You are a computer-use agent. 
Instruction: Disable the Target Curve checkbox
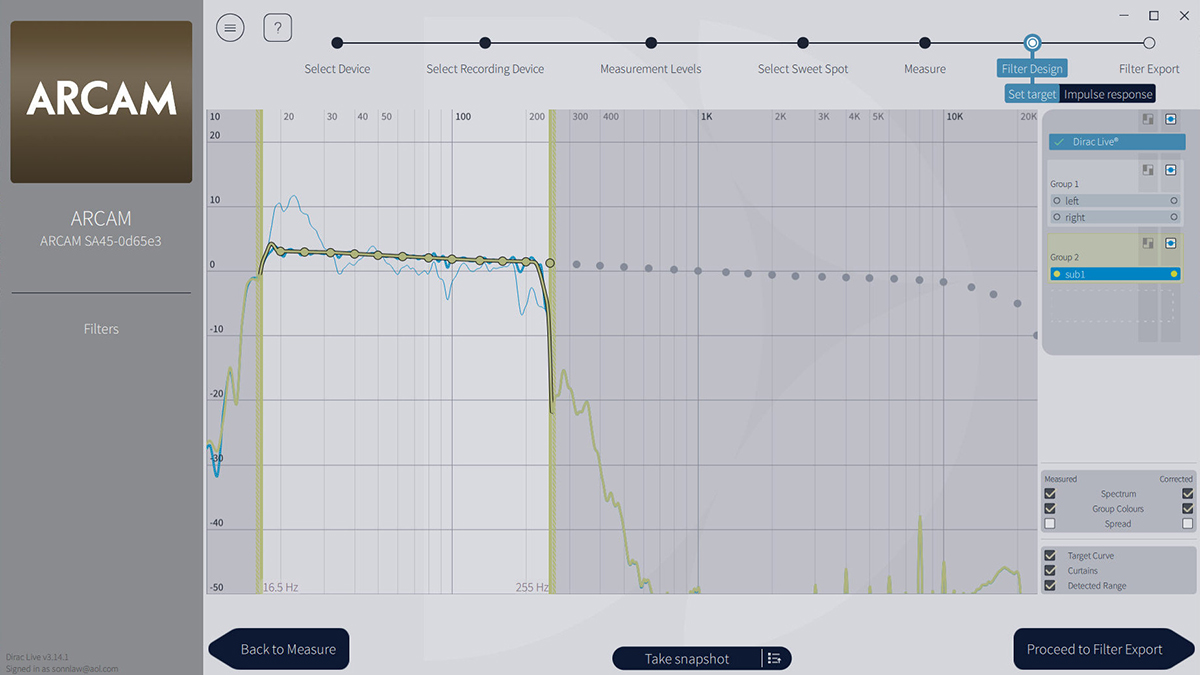(1050, 556)
